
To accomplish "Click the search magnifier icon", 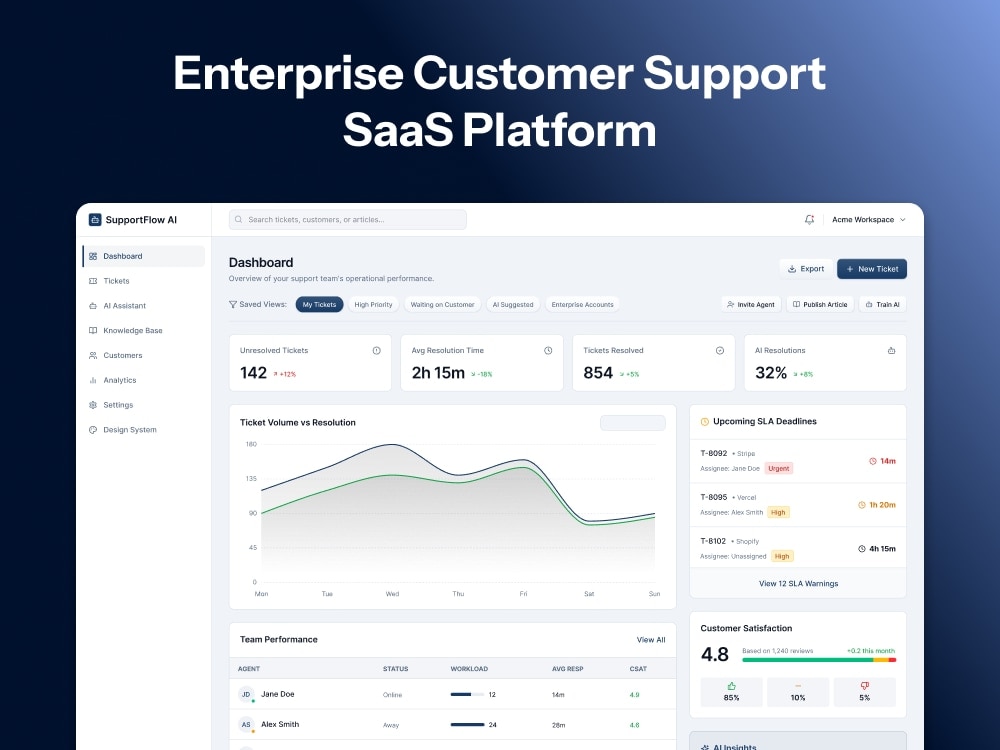I will pos(239,219).
